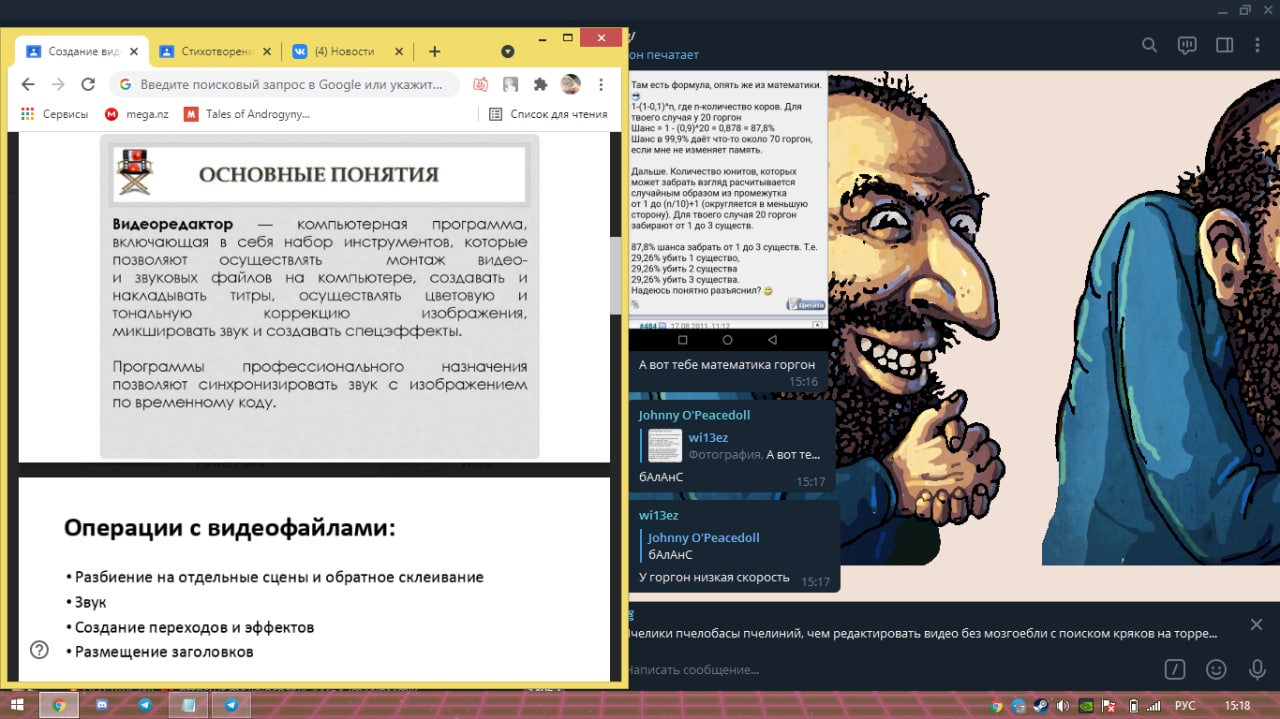
Task: Close the VK "Новости" tab
Action: pyautogui.click(x=399, y=51)
